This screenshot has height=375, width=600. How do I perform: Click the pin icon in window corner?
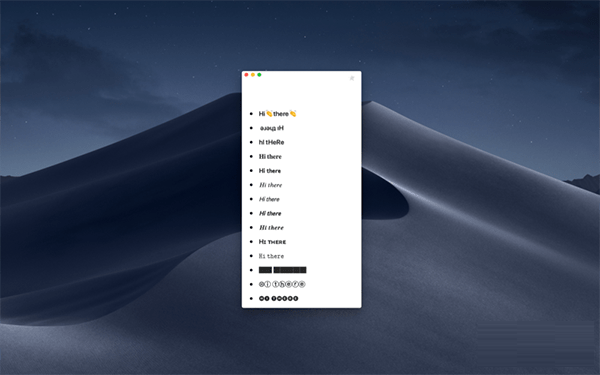point(352,78)
